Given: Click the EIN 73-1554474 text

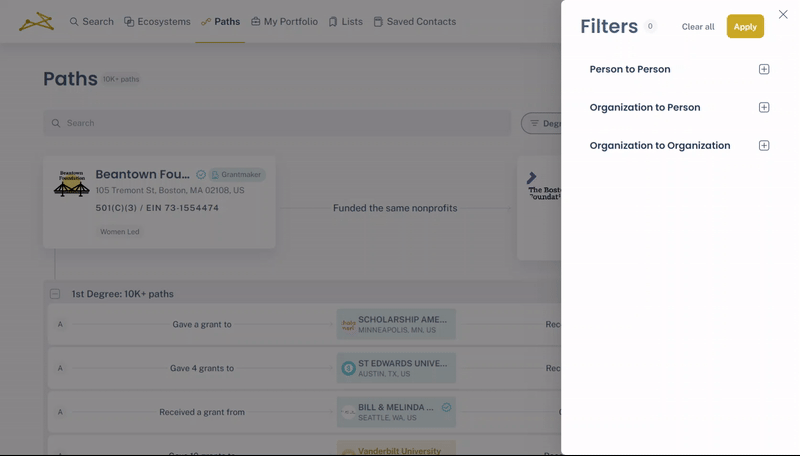Looking at the screenshot, I should click(x=182, y=208).
